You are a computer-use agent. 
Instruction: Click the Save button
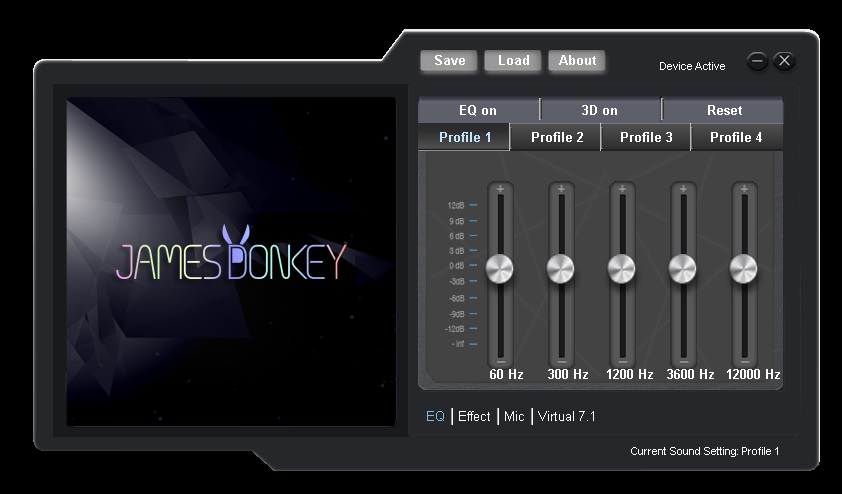click(x=449, y=61)
